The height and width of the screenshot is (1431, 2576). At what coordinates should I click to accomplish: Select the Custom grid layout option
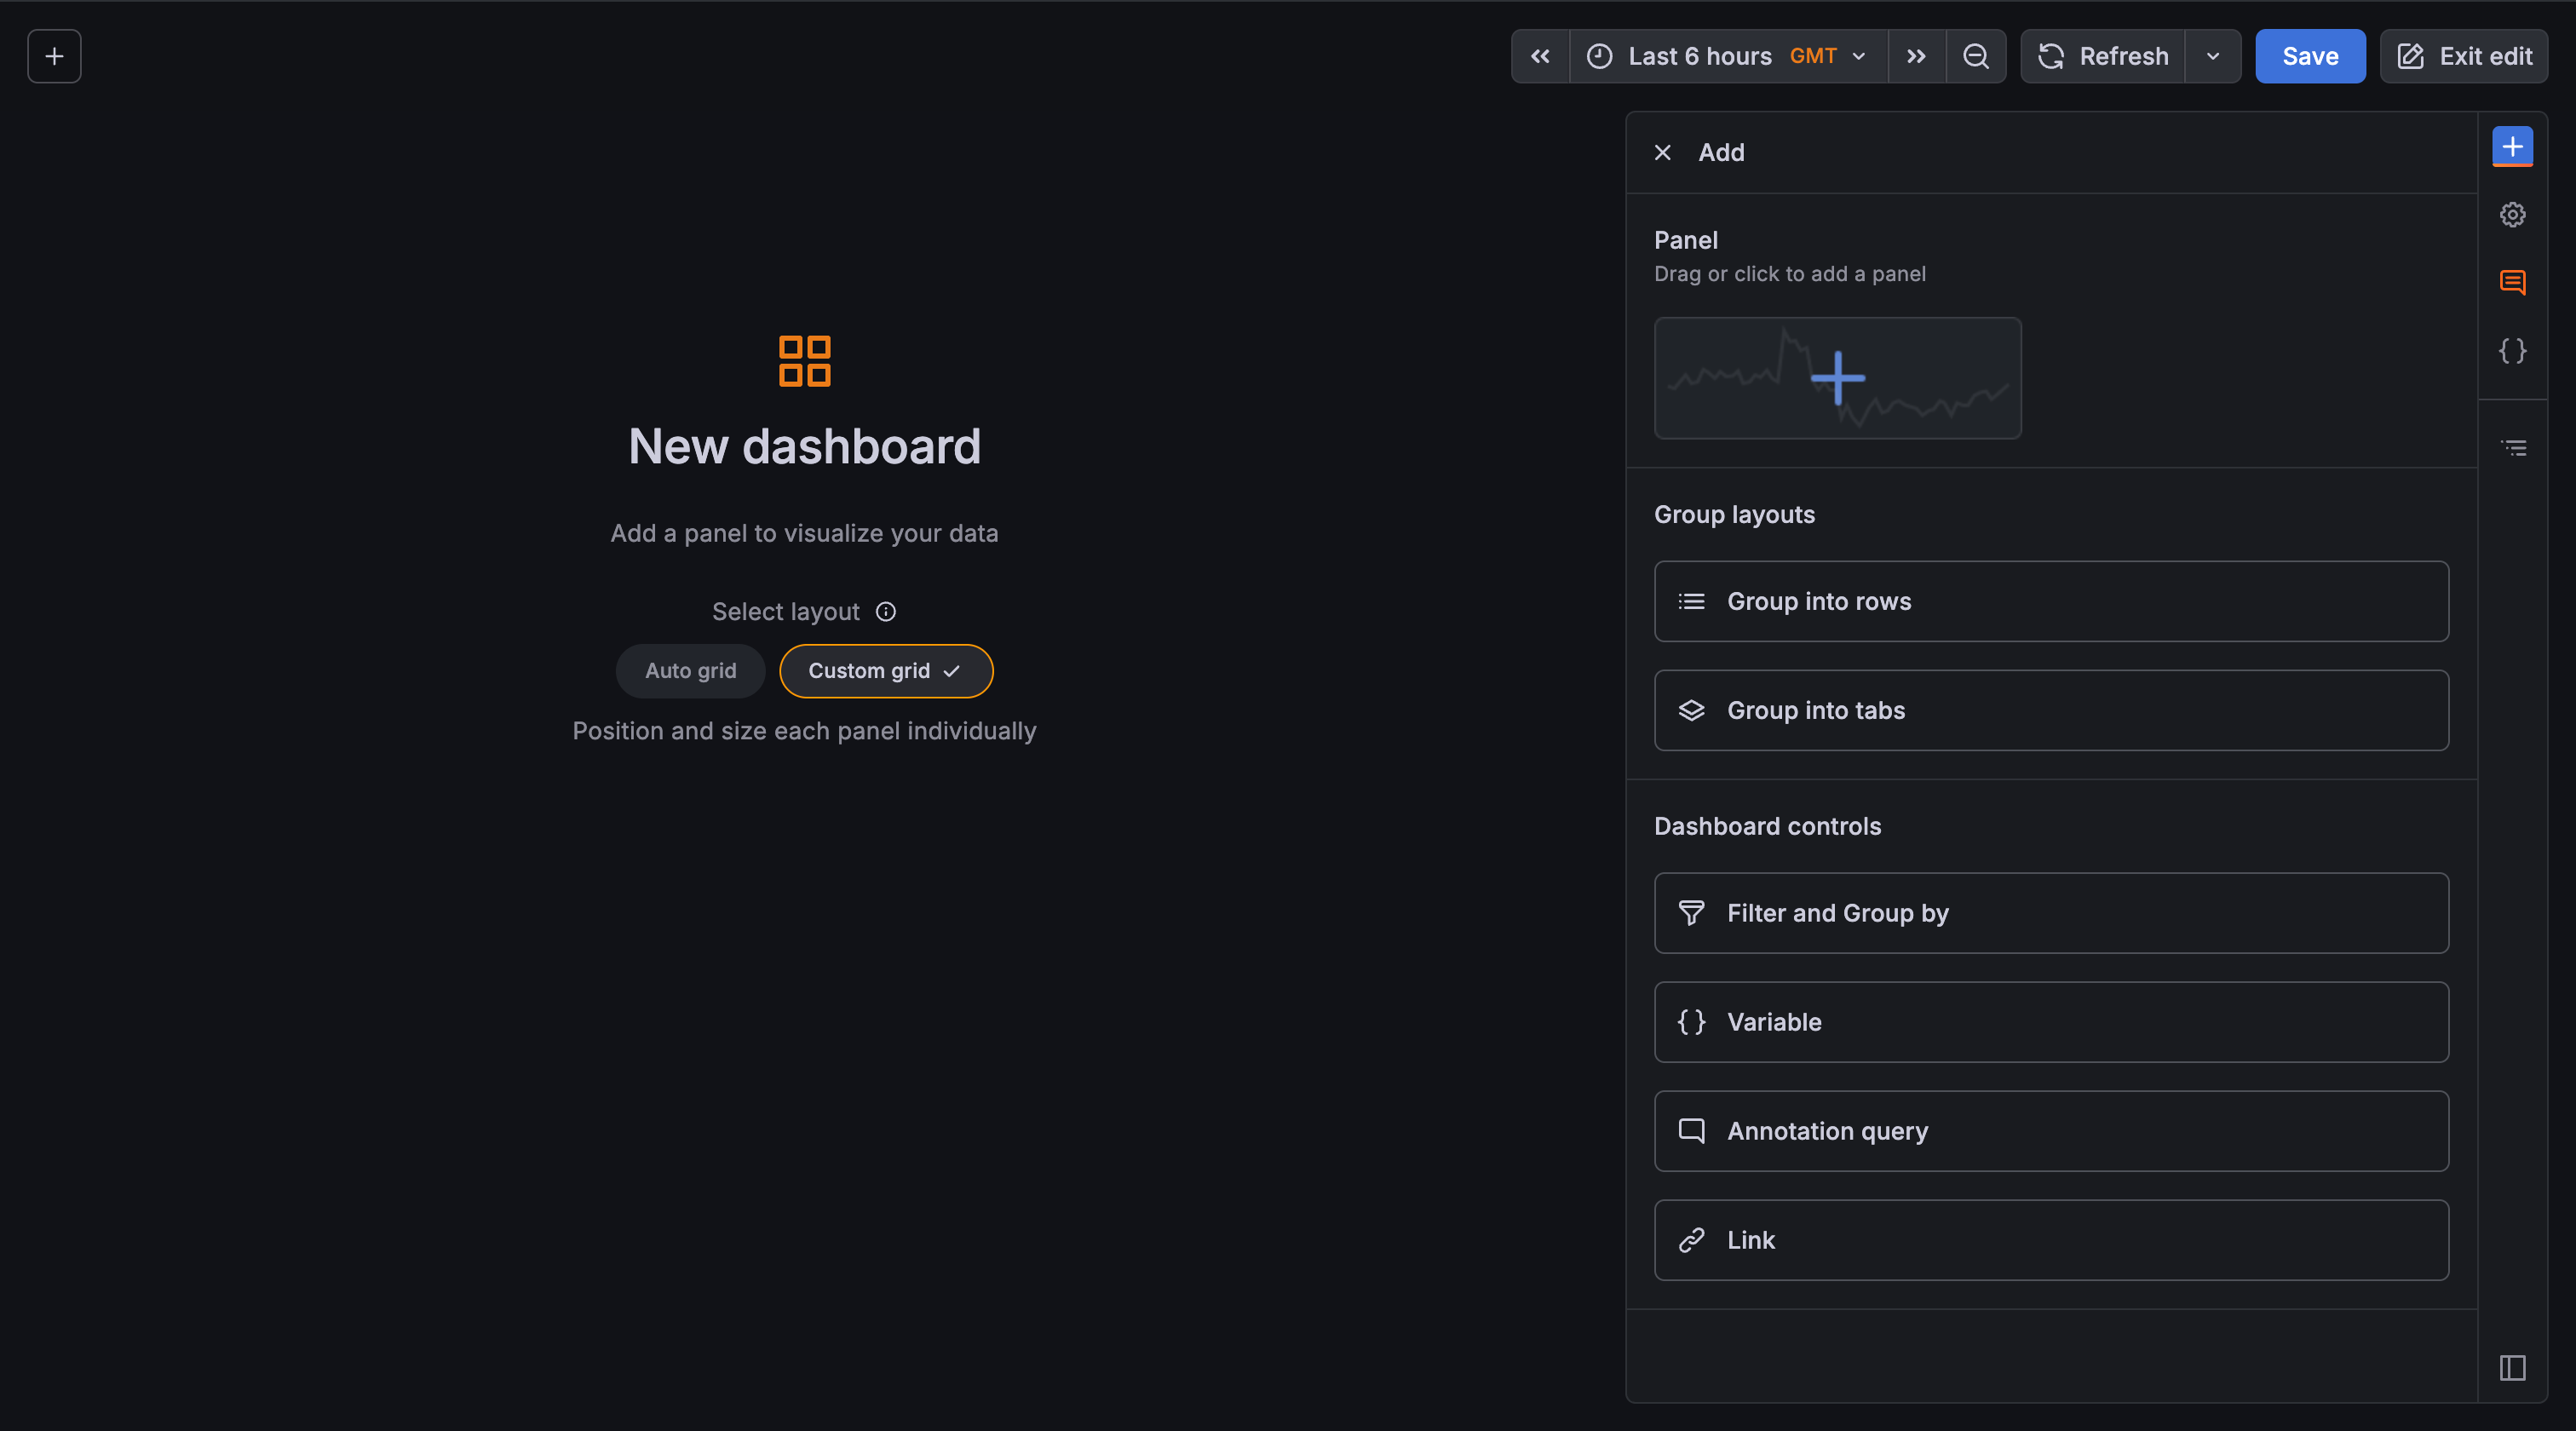point(885,670)
